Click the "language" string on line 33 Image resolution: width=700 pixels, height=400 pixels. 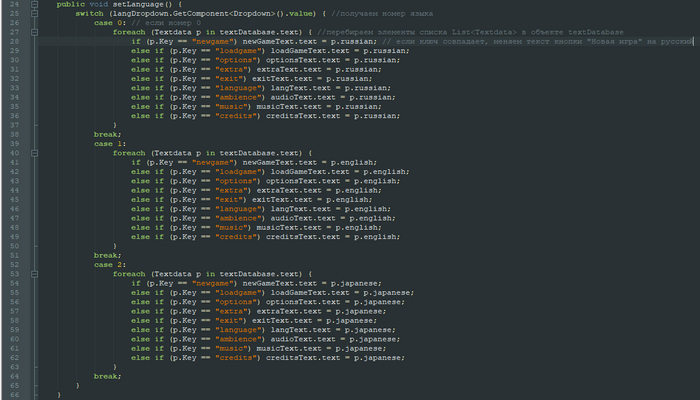click(238, 88)
